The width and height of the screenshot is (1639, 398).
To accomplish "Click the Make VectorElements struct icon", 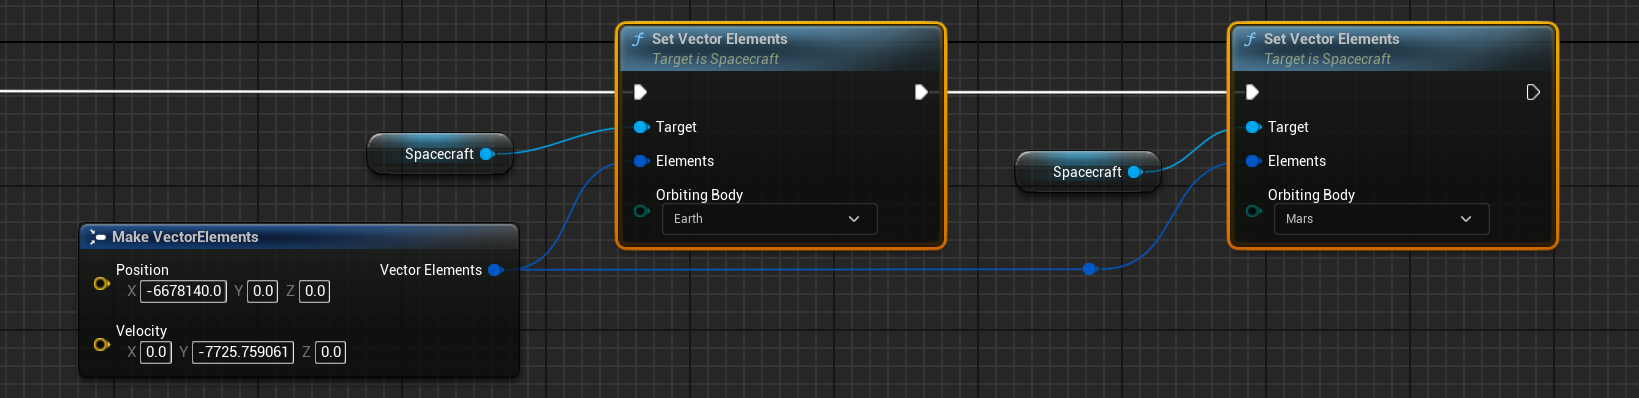I will tap(97, 237).
